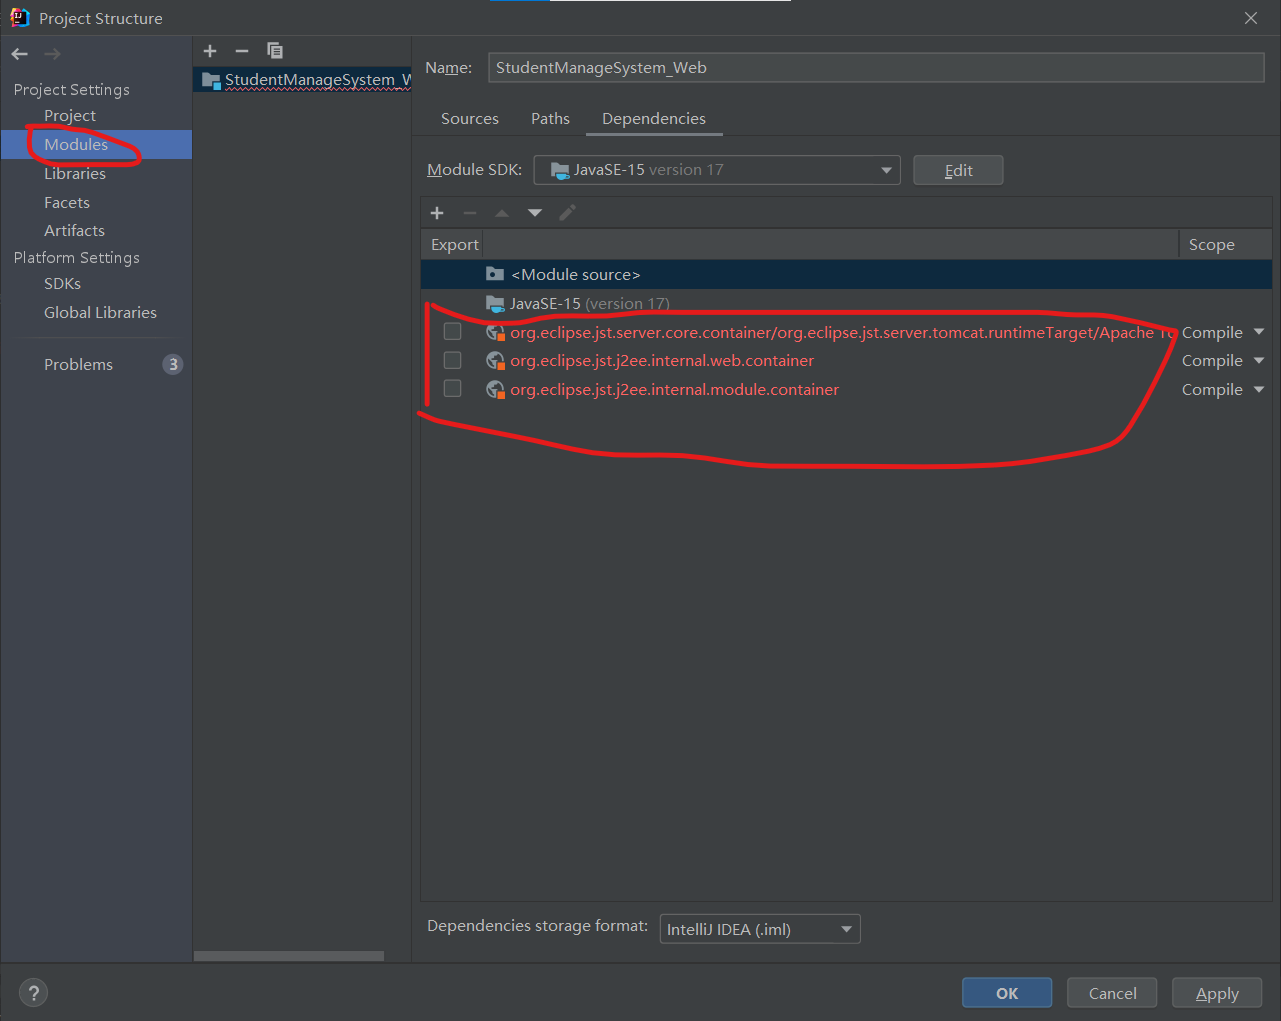Image resolution: width=1281 pixels, height=1021 pixels.
Task: Open SDKs platform settings
Action: point(62,284)
